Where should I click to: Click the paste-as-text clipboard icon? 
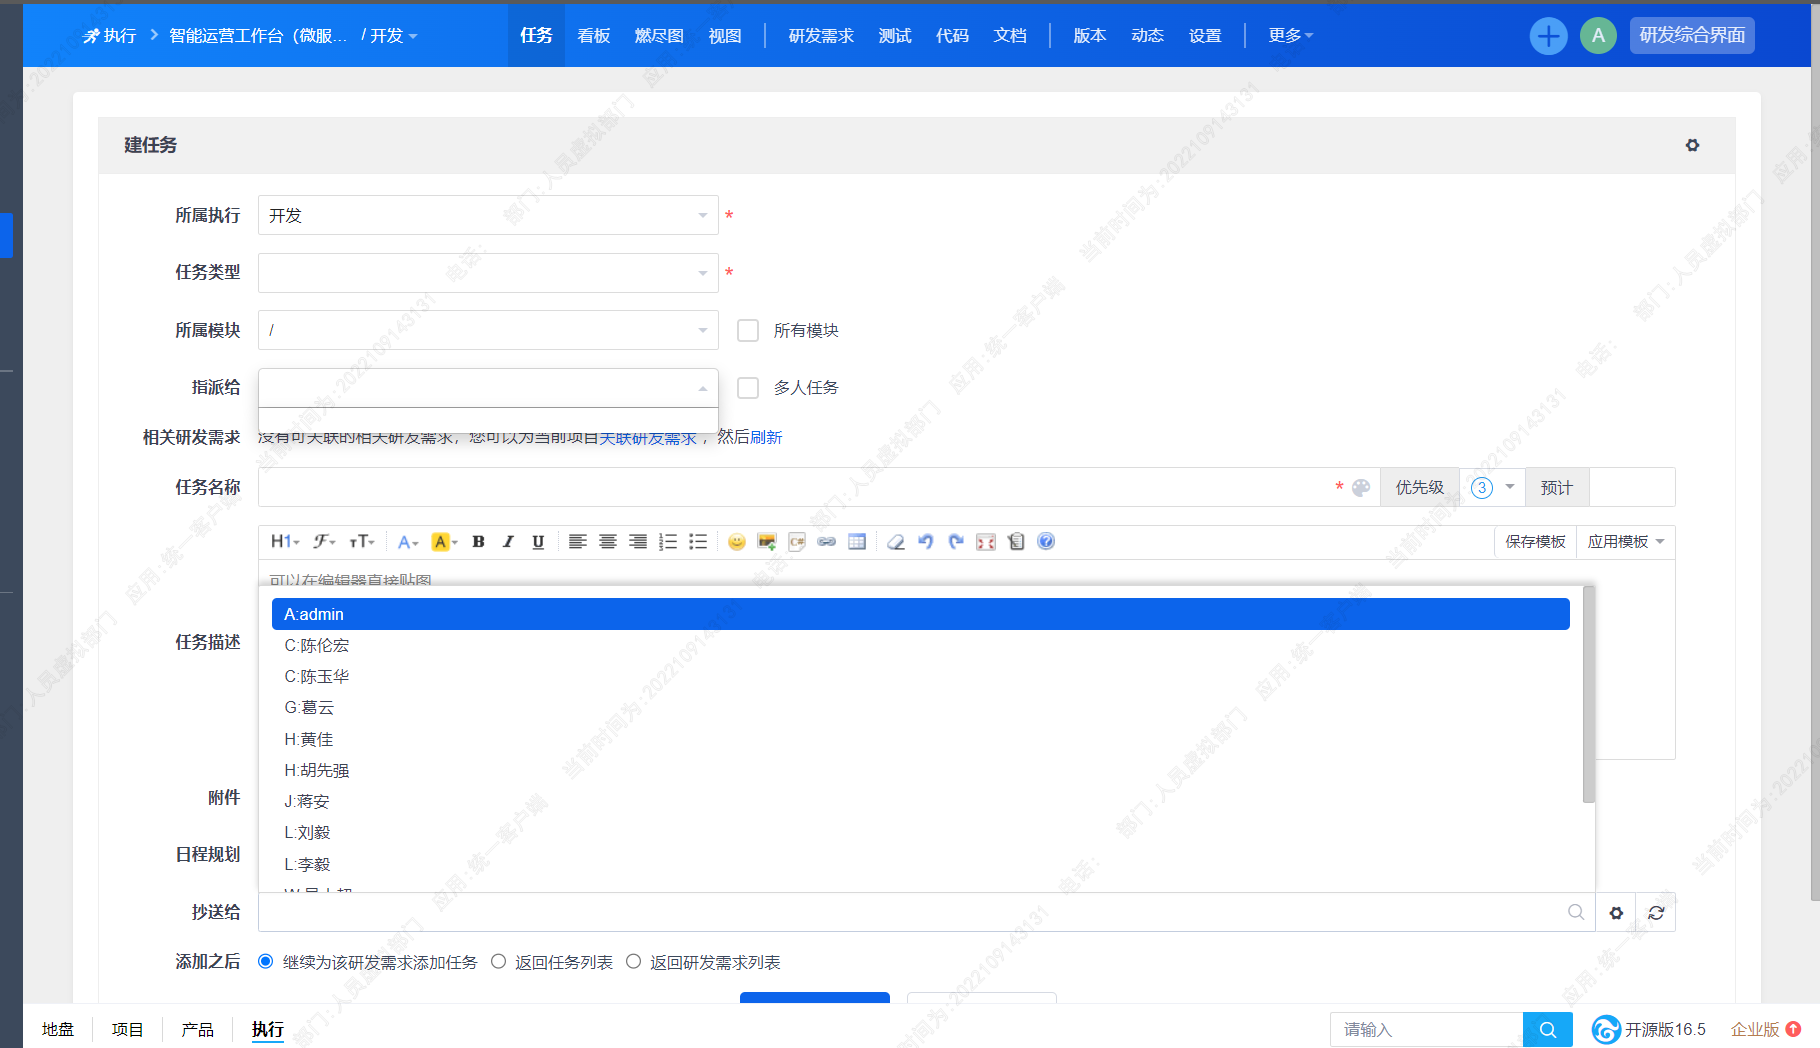point(1016,541)
